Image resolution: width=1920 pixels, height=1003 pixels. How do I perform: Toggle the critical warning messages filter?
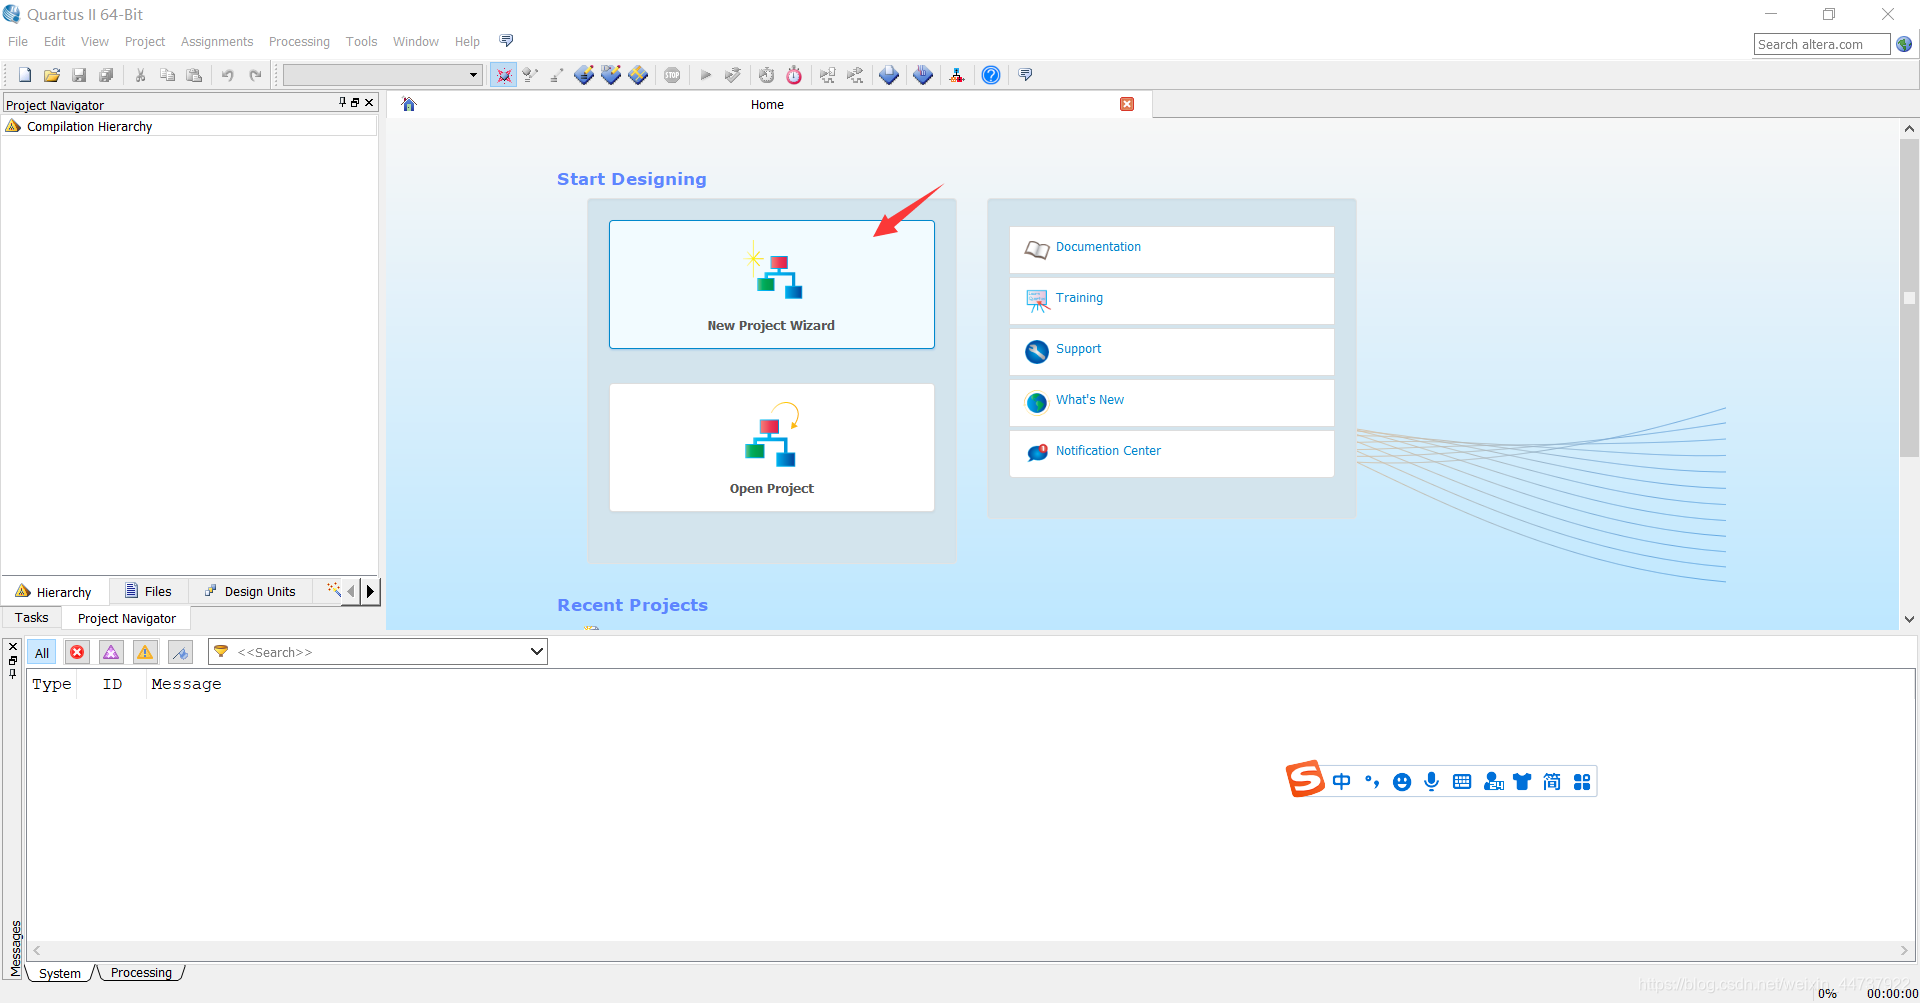(x=111, y=653)
